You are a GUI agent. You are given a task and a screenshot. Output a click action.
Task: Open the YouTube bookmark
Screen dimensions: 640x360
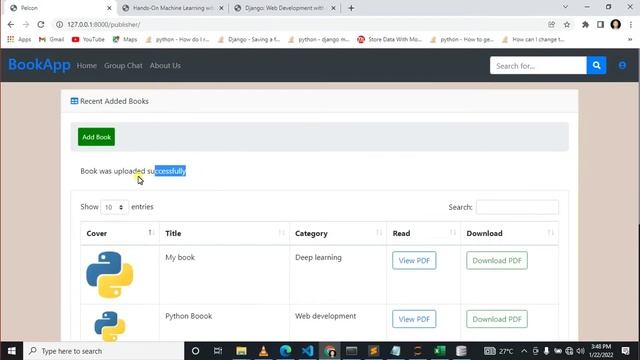(88, 40)
